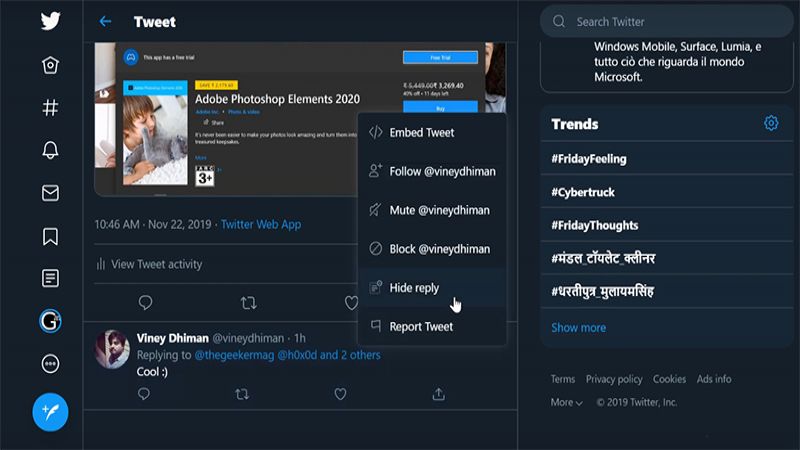Open Home from the sidebar

click(x=51, y=65)
